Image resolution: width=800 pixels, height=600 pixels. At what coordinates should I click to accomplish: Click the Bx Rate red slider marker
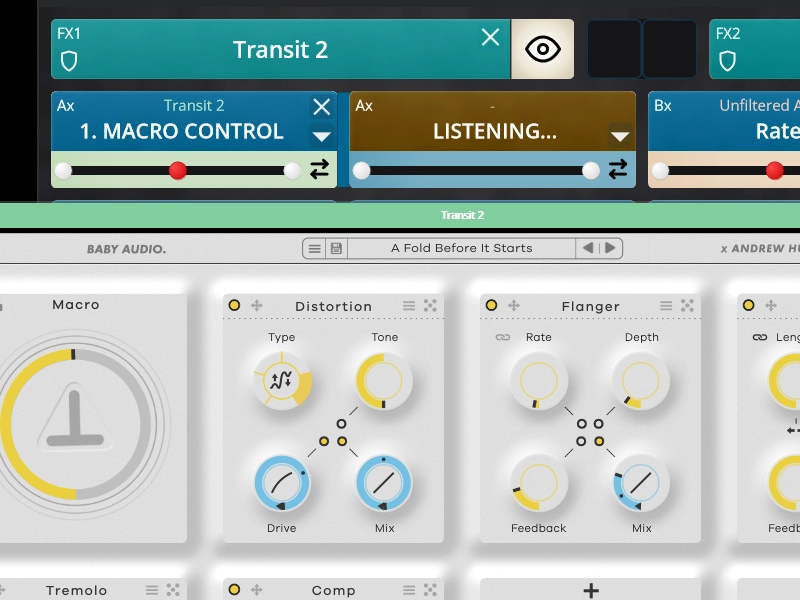point(774,170)
